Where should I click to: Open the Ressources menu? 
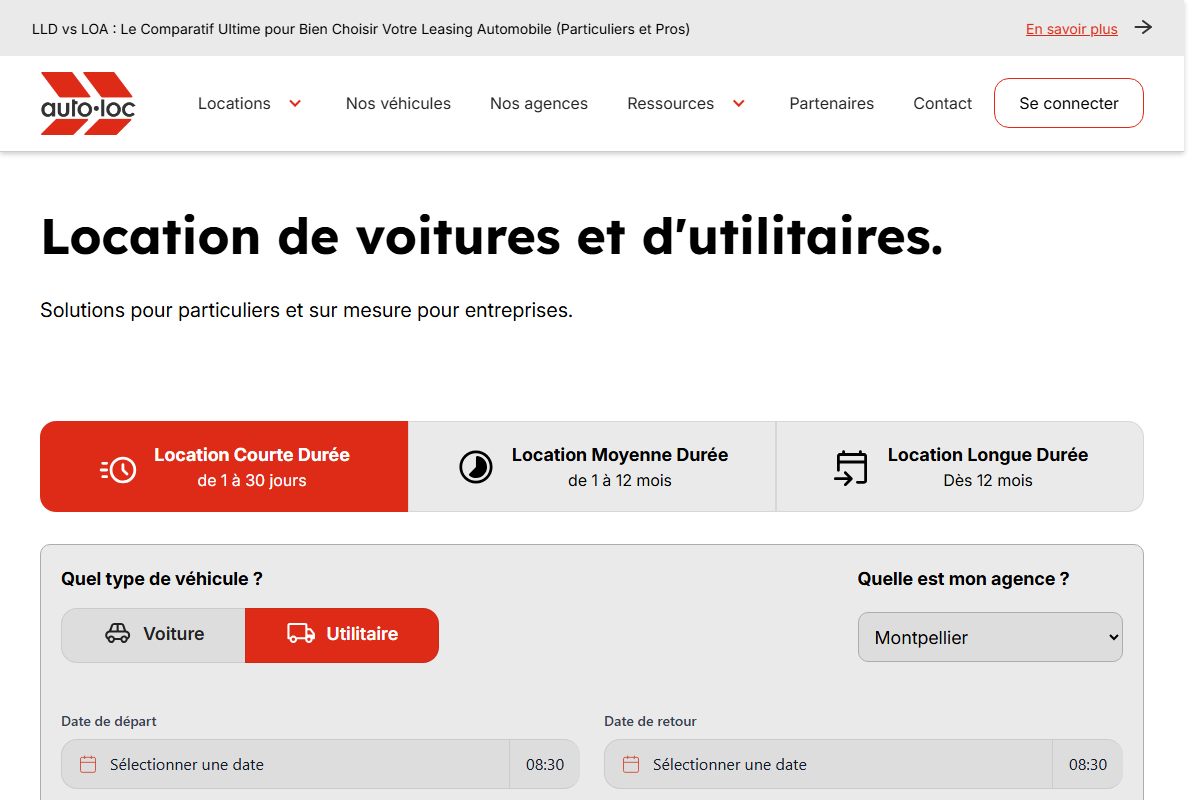click(670, 103)
